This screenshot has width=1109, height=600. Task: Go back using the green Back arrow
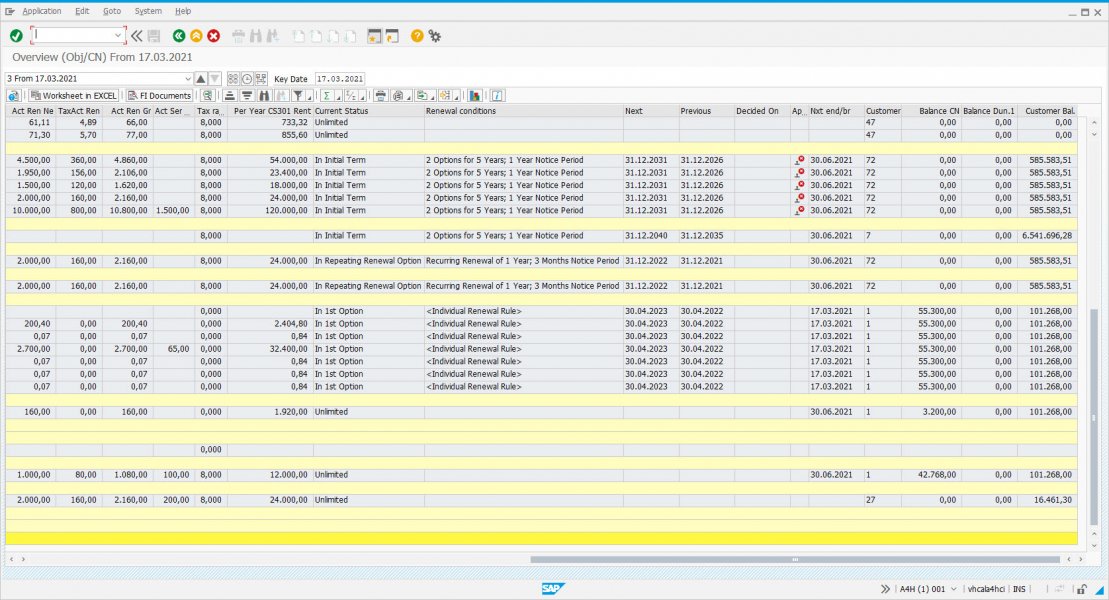177,36
